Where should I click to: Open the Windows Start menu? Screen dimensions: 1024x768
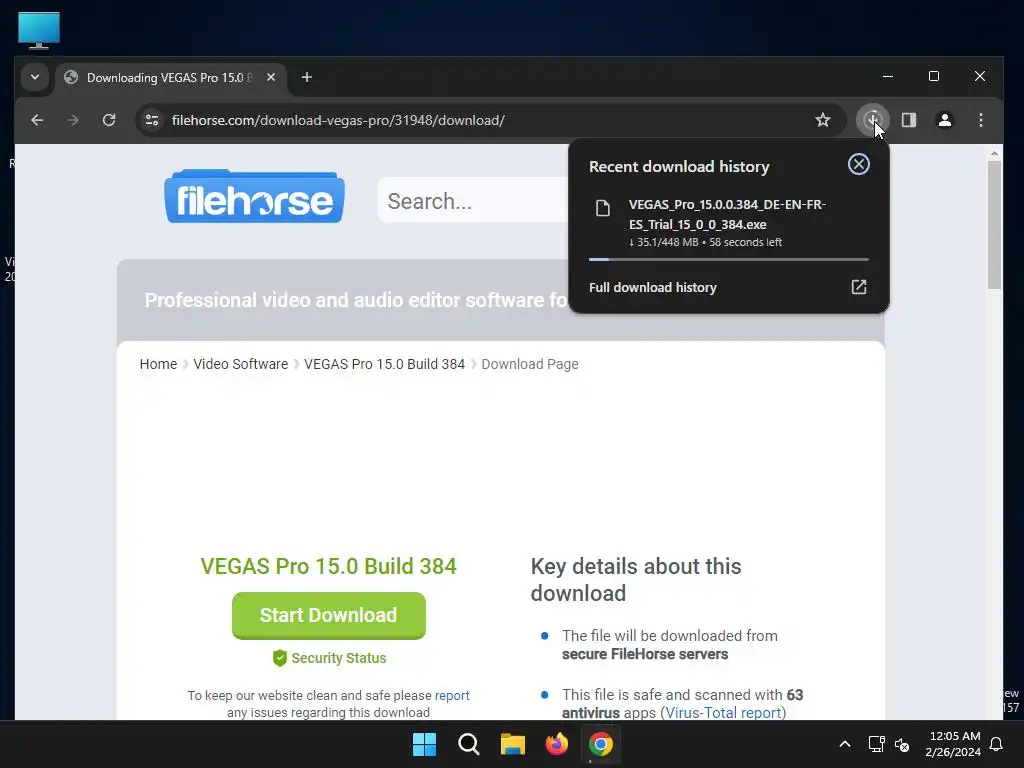(424, 744)
